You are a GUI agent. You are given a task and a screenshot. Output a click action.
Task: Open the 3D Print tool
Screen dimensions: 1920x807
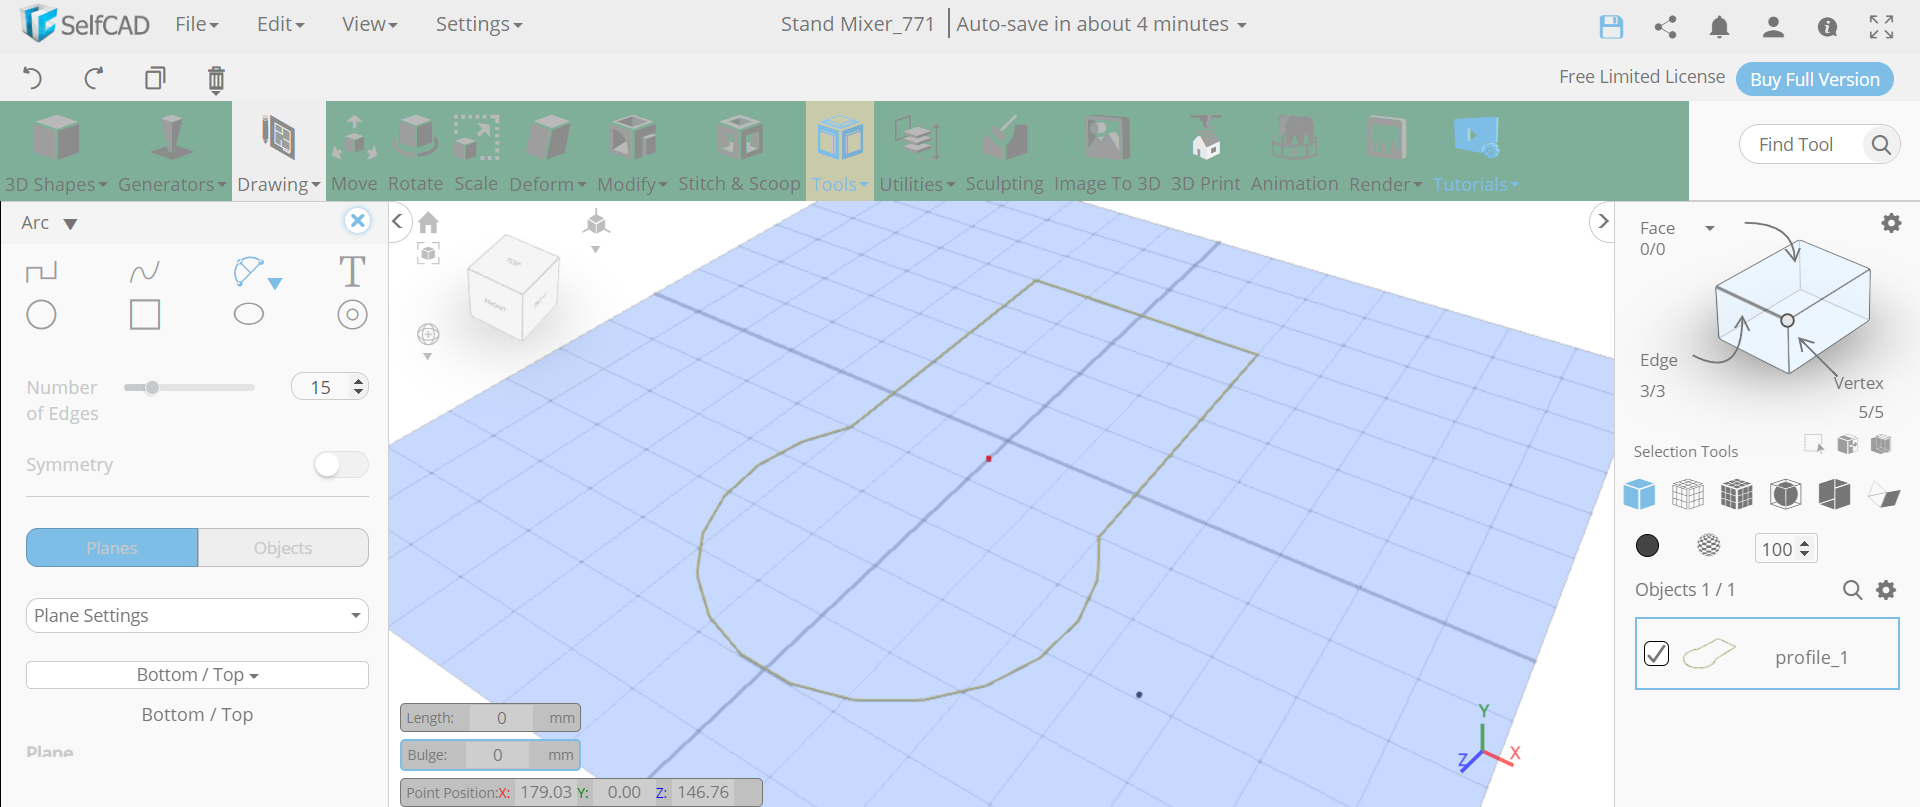click(1205, 152)
